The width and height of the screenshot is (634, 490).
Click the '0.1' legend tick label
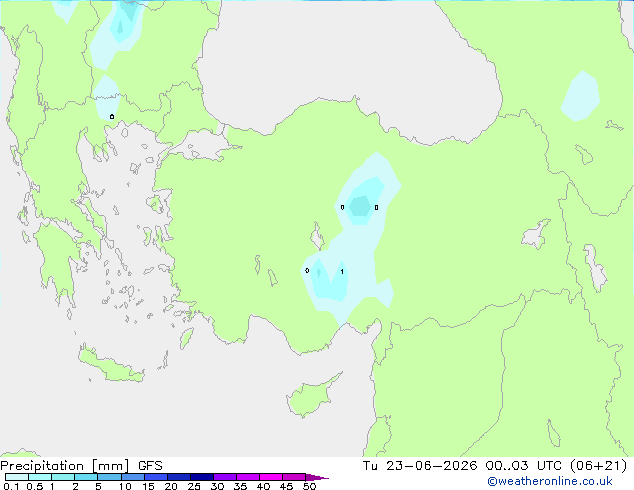[x=11, y=486]
